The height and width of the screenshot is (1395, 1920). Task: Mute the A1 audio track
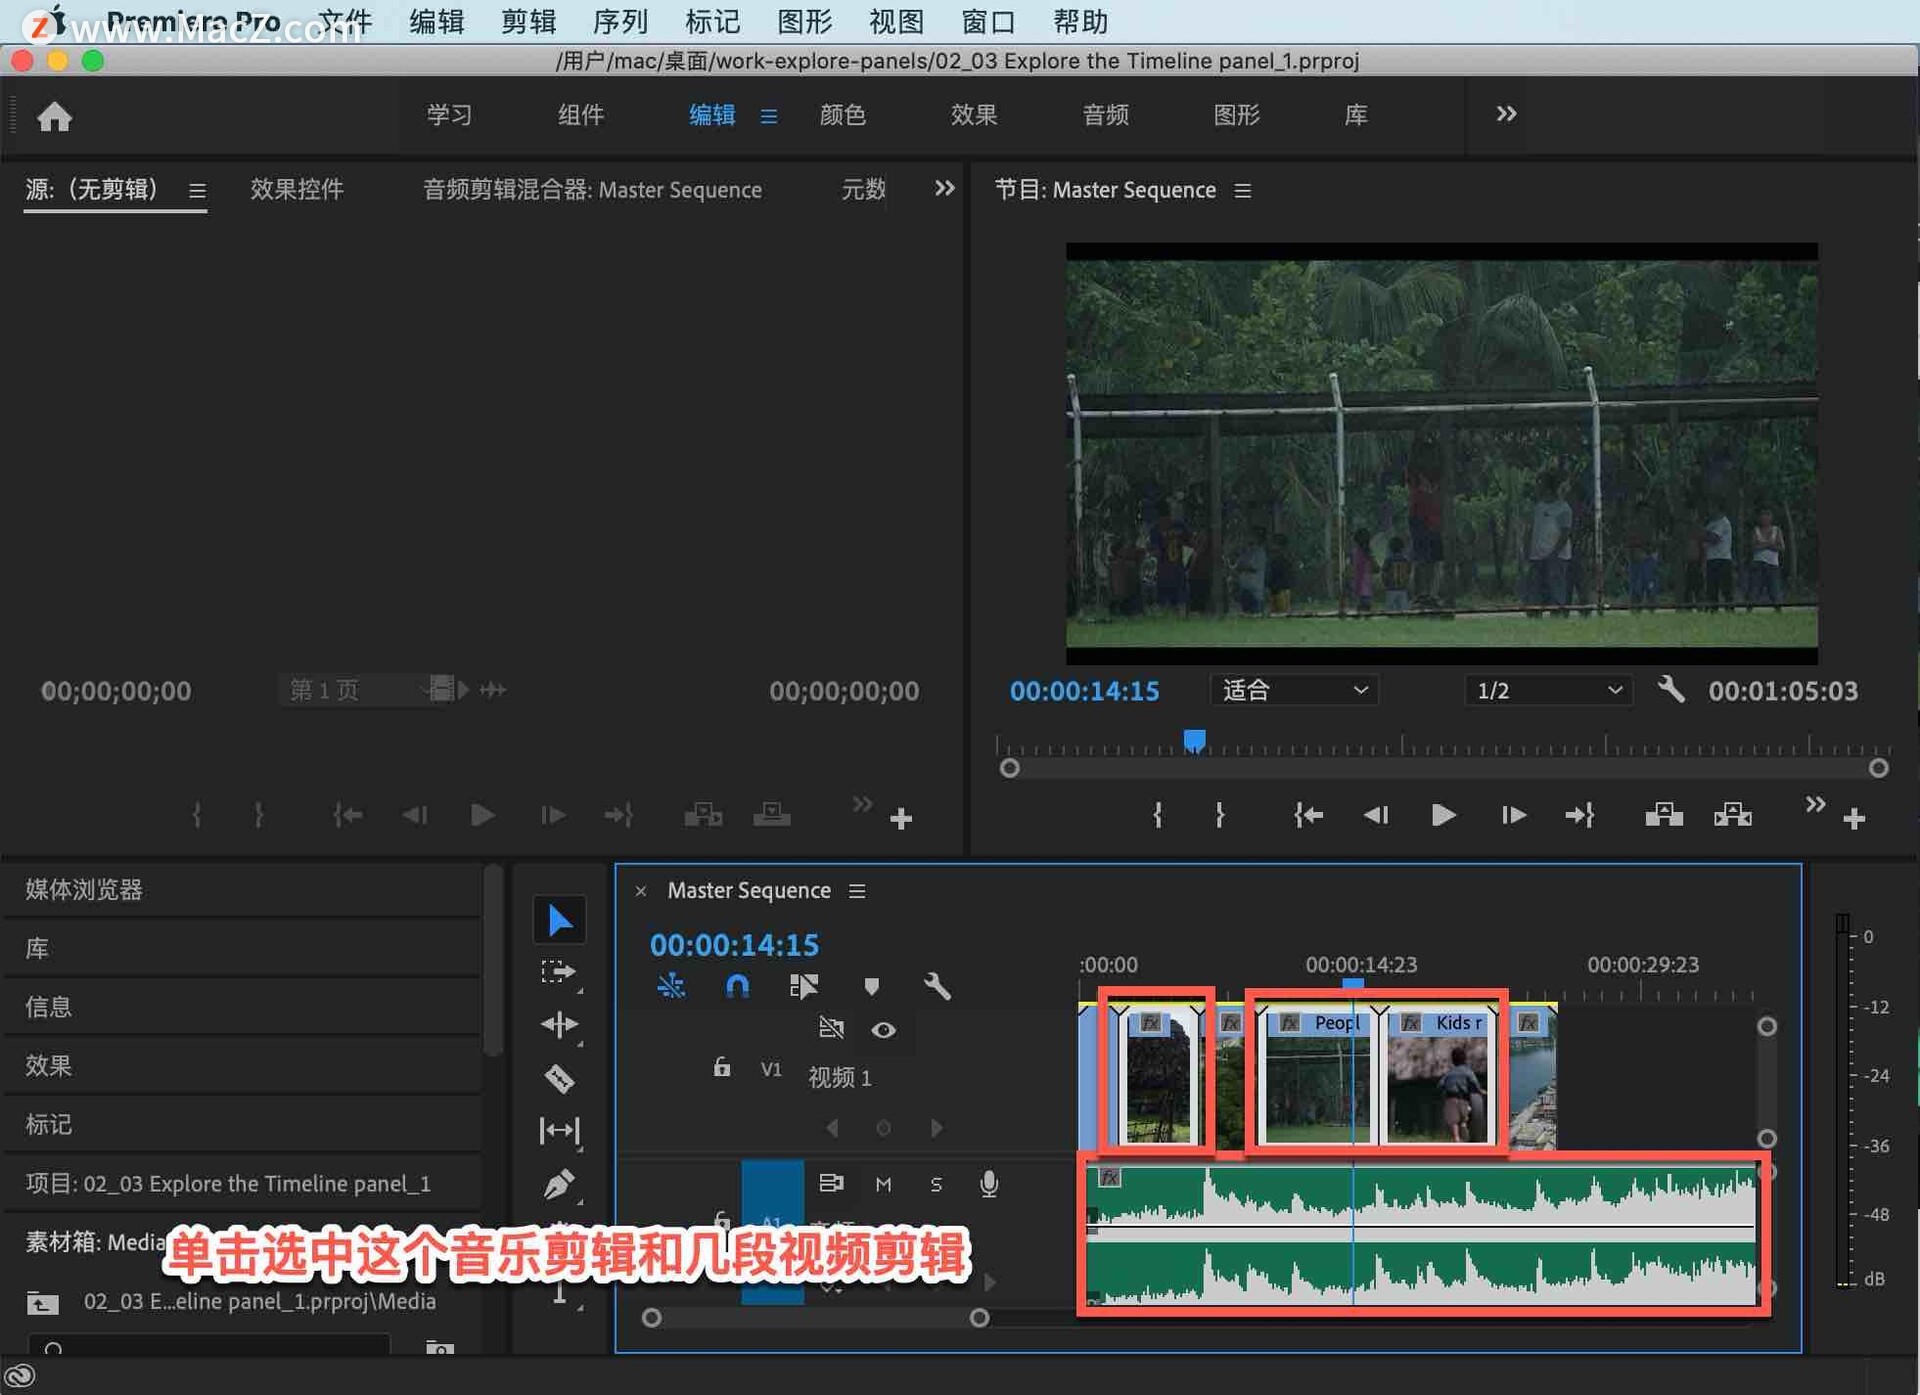pyautogui.click(x=883, y=1184)
